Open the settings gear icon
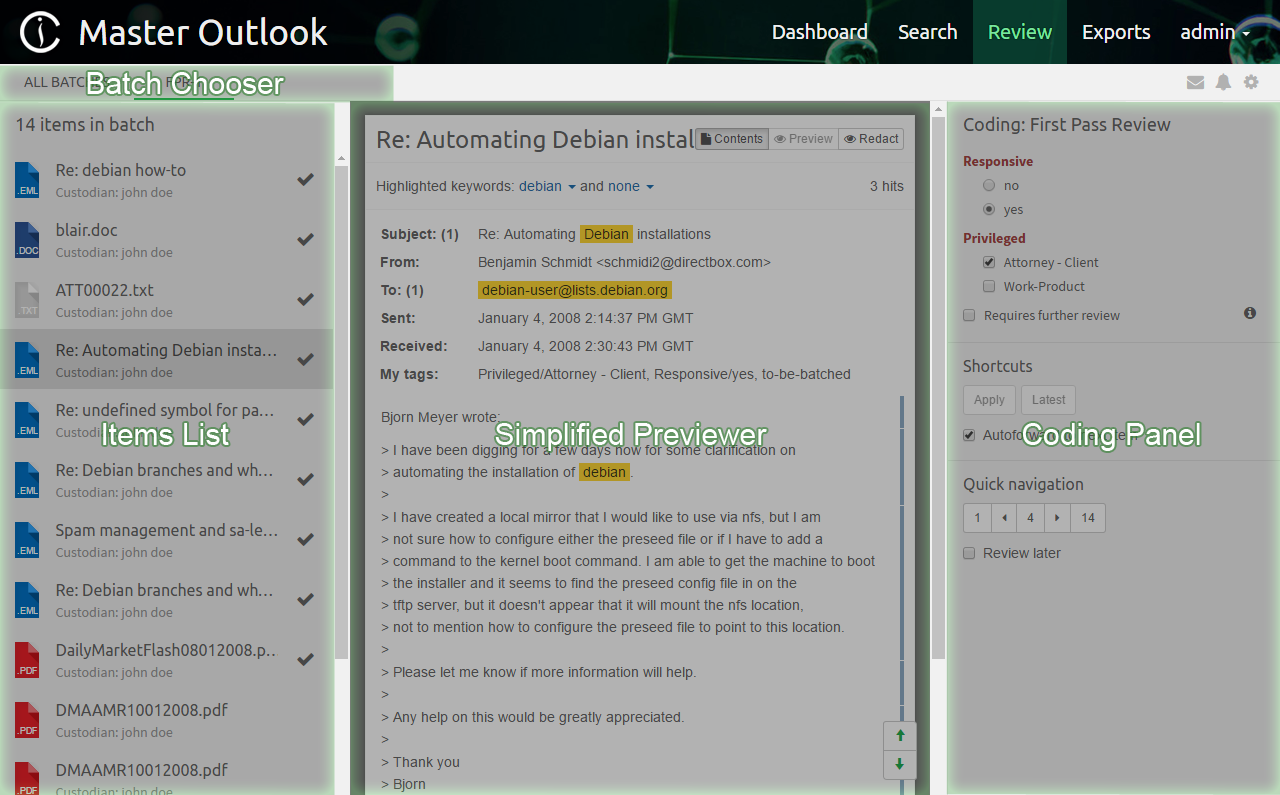 pyautogui.click(x=1251, y=82)
